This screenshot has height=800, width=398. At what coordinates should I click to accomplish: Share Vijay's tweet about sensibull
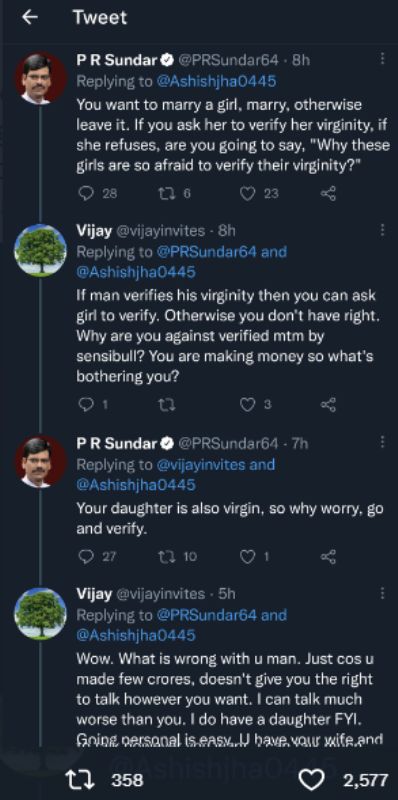click(328, 405)
